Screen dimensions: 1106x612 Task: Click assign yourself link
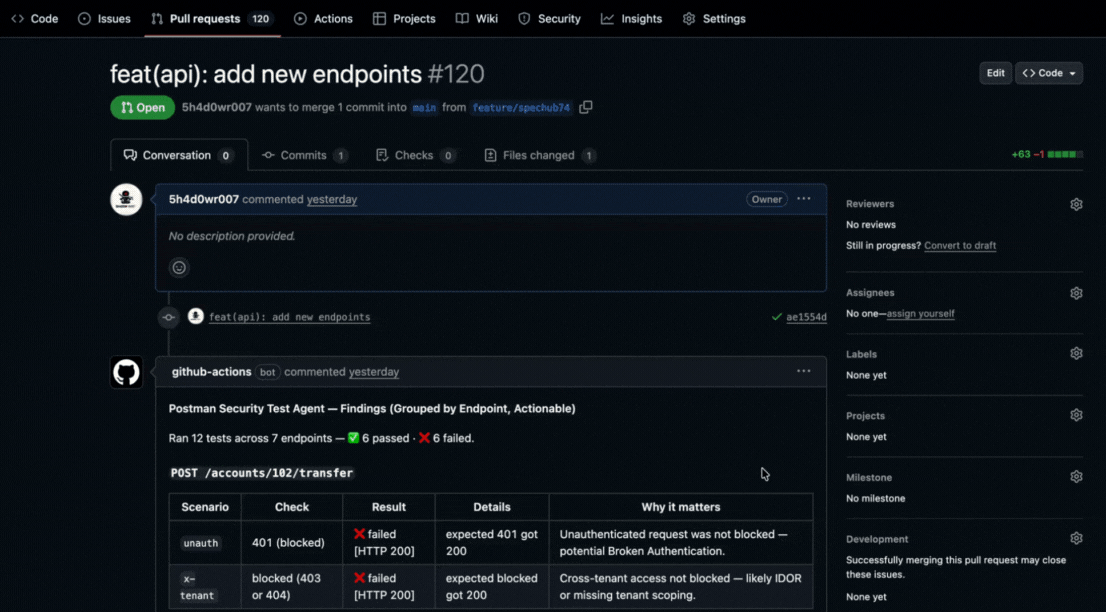(x=920, y=314)
